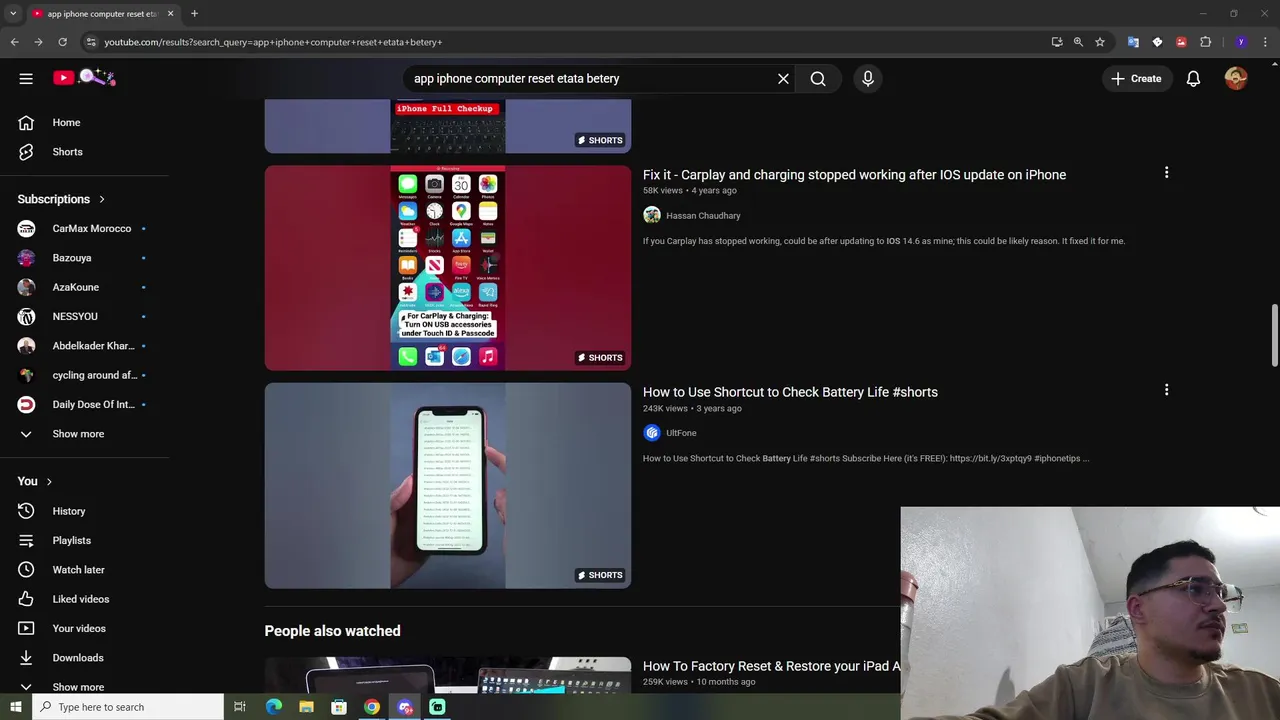Play the Carplay charging video thumbnail
This screenshot has width=1280, height=720.
point(448,268)
